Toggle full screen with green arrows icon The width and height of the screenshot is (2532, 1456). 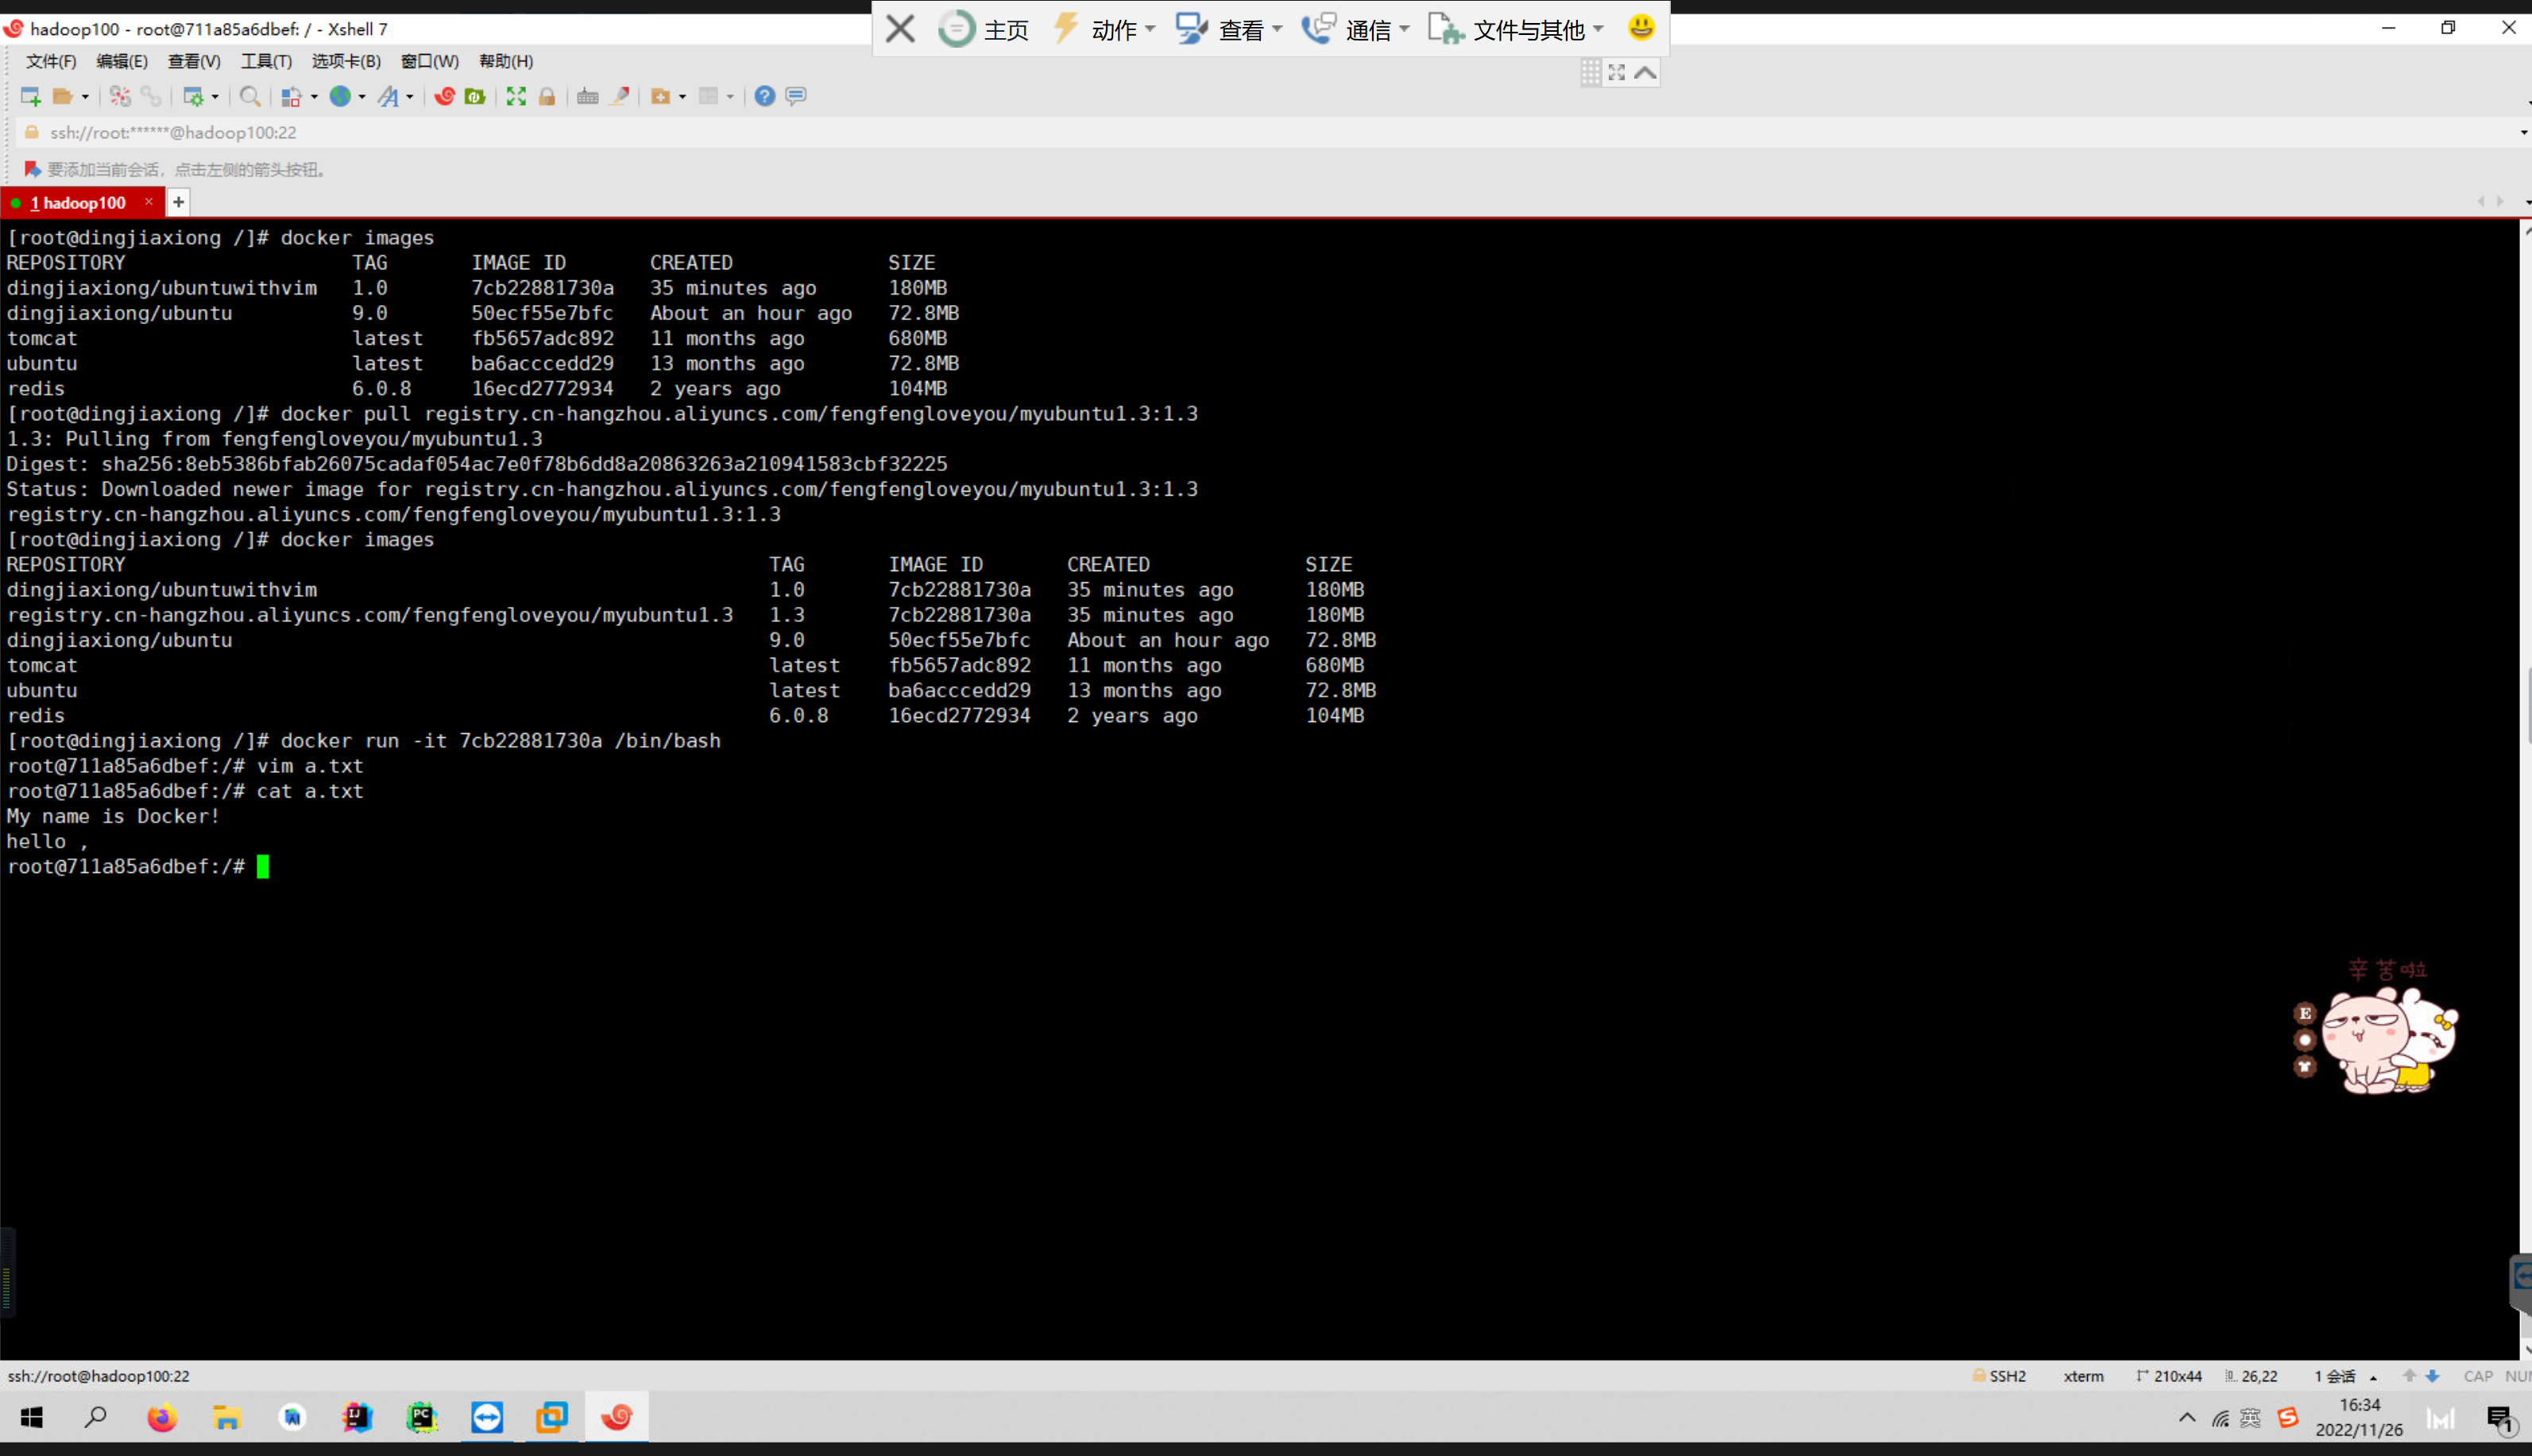click(516, 96)
